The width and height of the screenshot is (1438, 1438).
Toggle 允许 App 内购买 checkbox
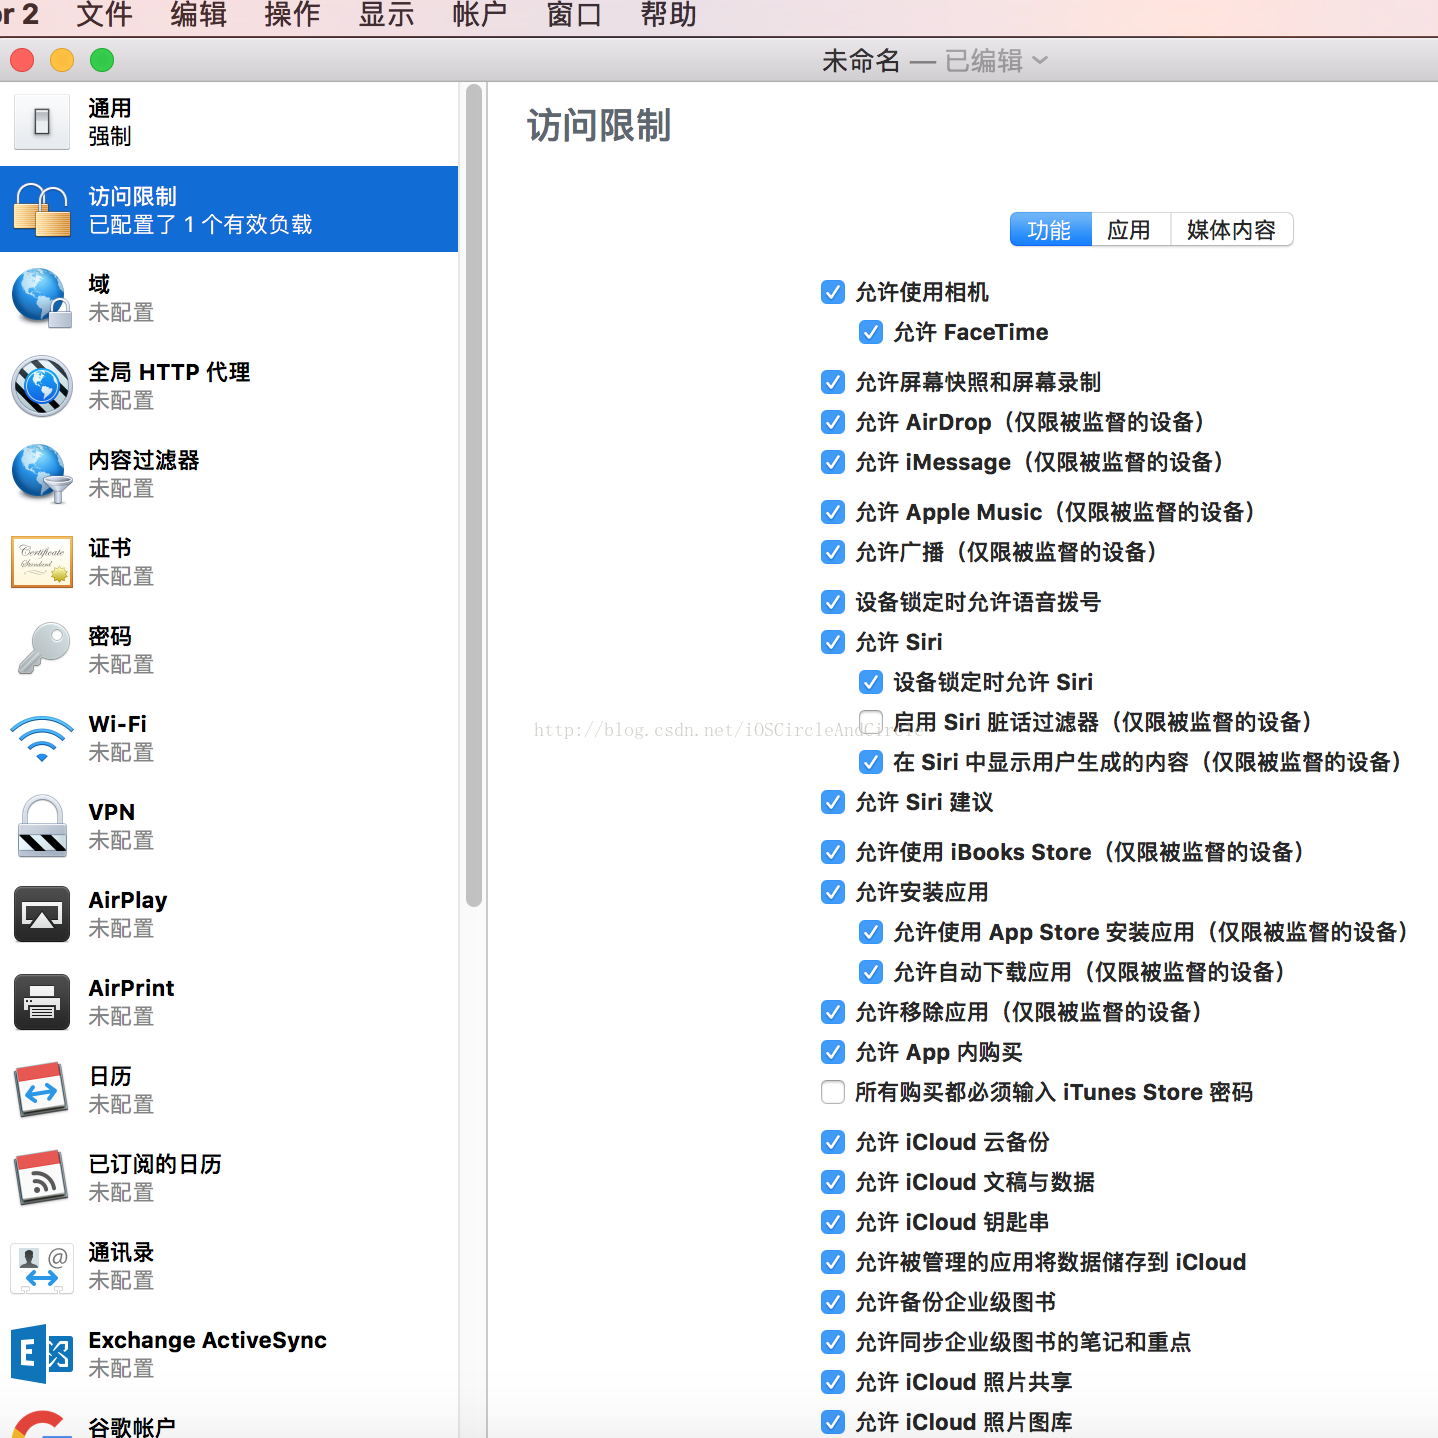(x=833, y=1052)
